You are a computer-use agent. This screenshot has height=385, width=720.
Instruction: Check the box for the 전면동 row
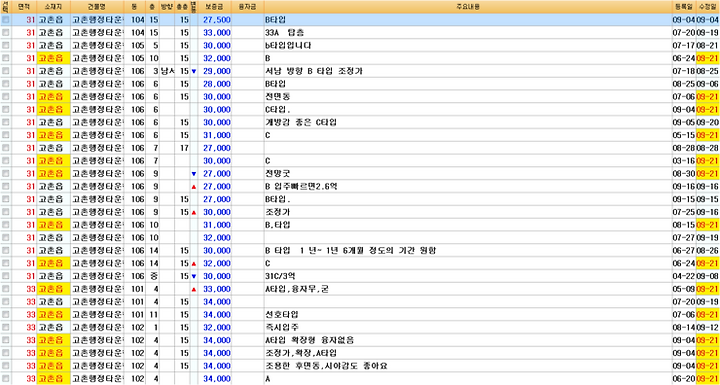[x=5, y=97]
